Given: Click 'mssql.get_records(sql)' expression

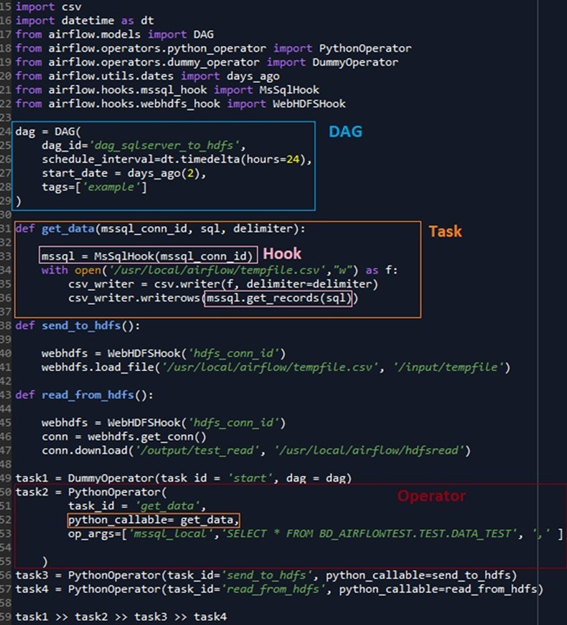Looking at the screenshot, I should coord(279,298).
